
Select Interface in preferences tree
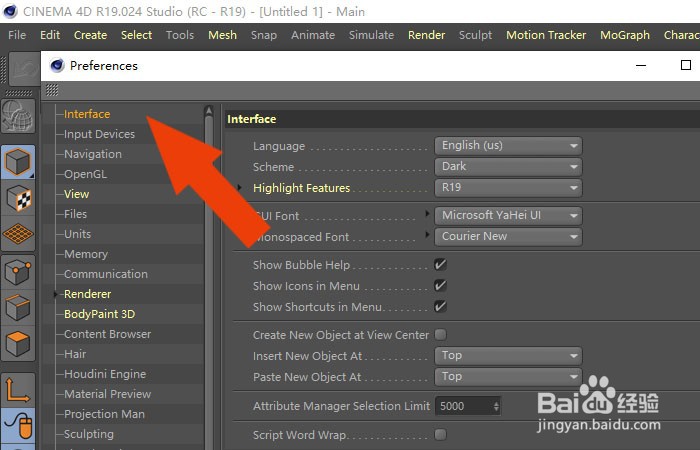point(87,114)
